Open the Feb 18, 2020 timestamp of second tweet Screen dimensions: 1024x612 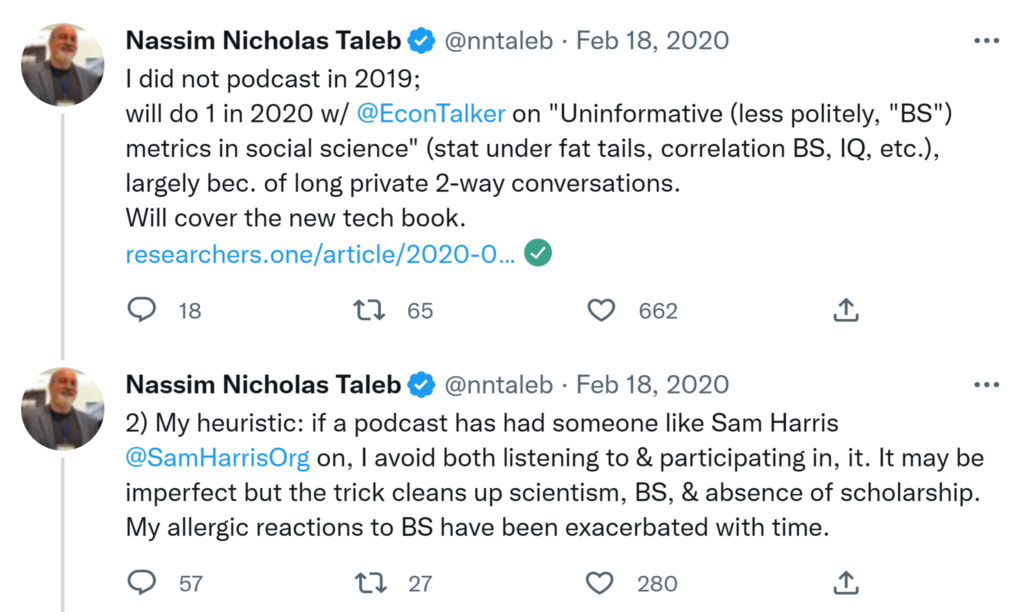click(x=653, y=384)
